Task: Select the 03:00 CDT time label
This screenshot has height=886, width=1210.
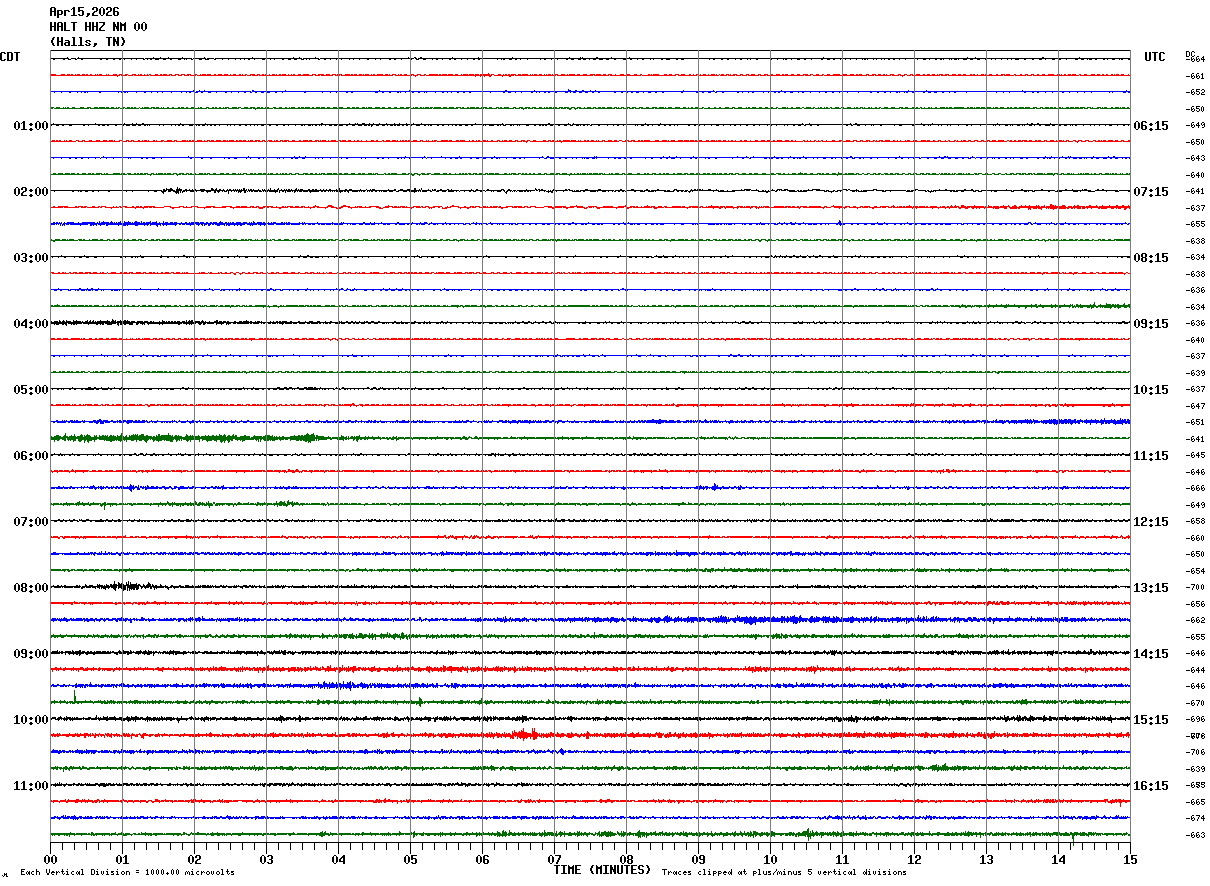Action: (31, 258)
